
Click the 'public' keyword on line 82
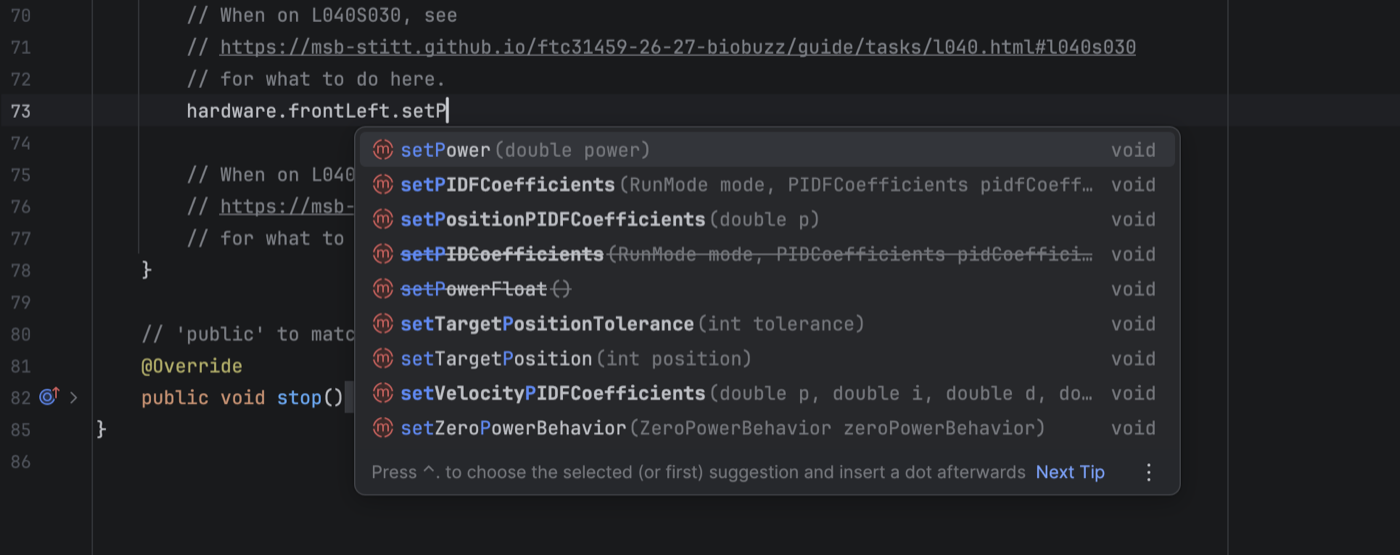tap(175, 398)
